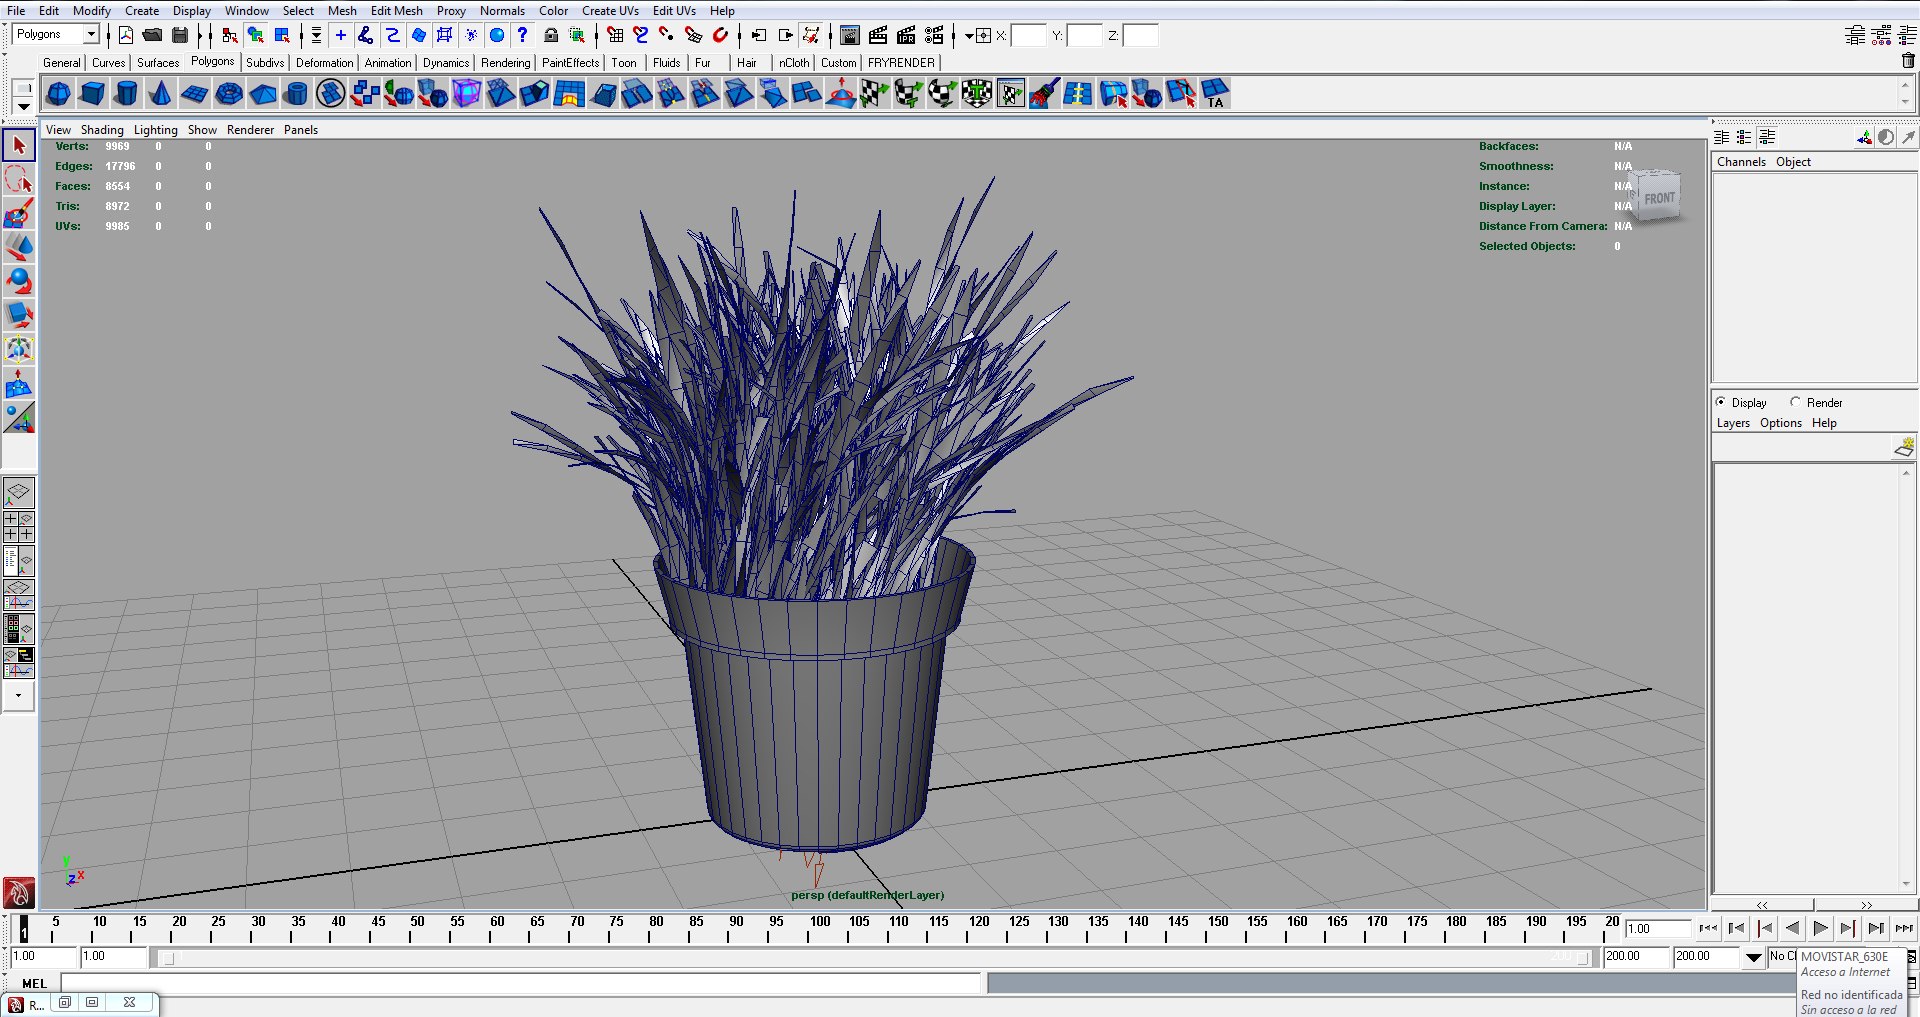Click the red magnet Make Live icon
Screen dimensions: 1920x1017
[x=720, y=35]
